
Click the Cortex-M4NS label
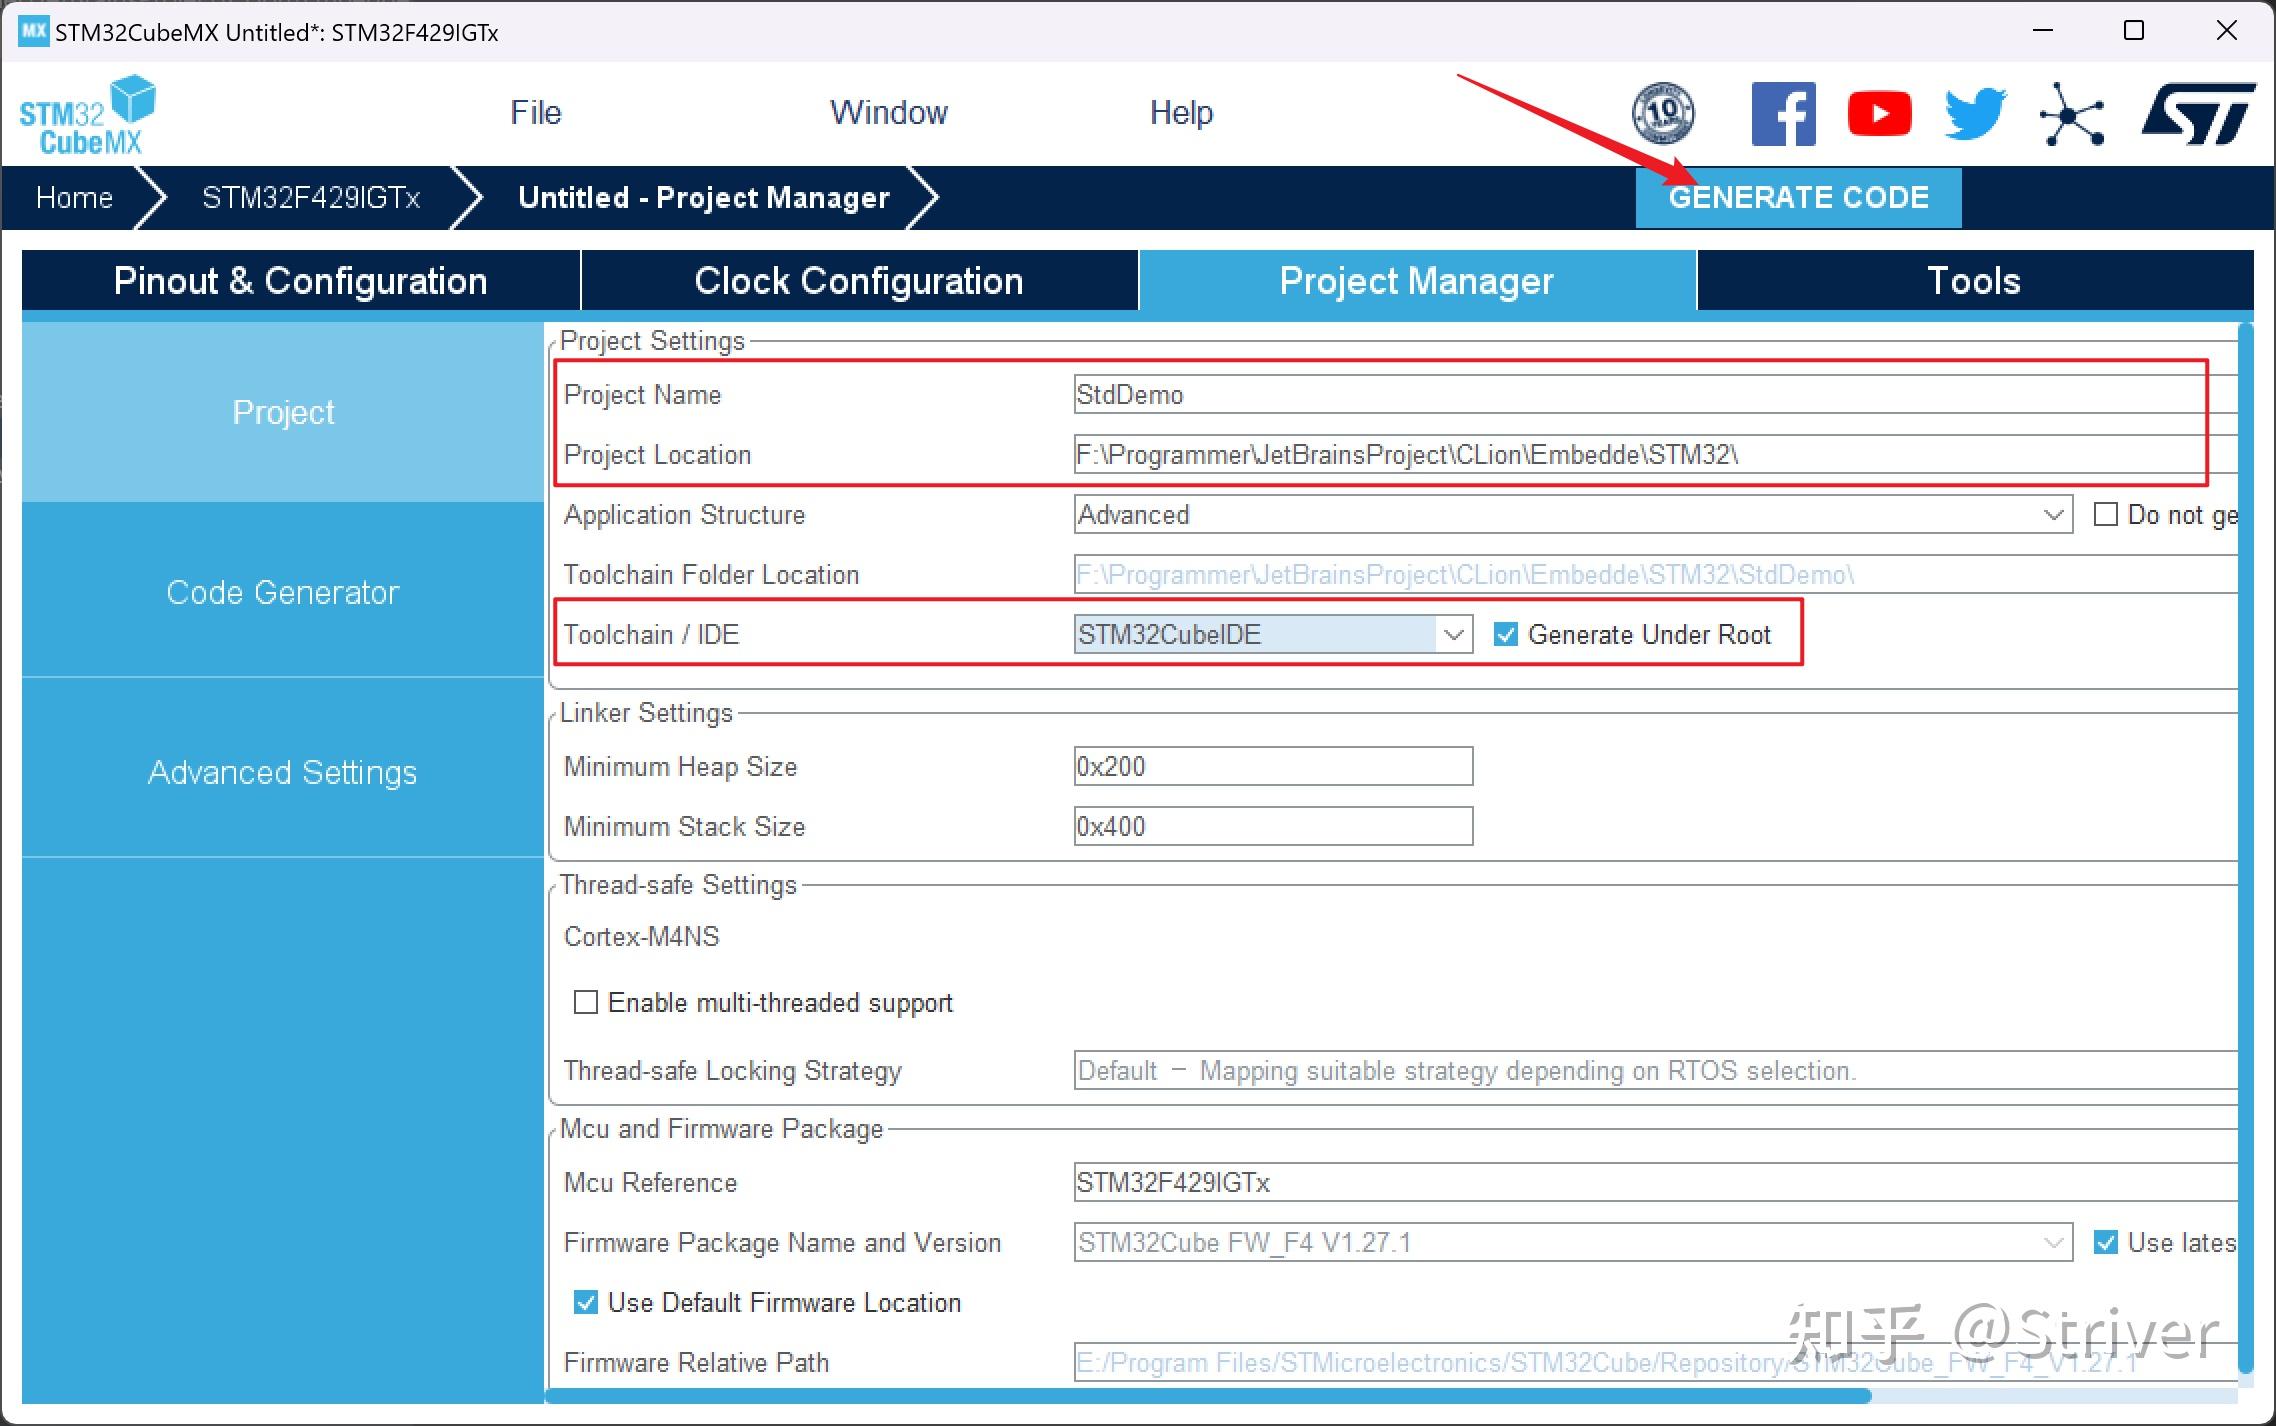641,936
